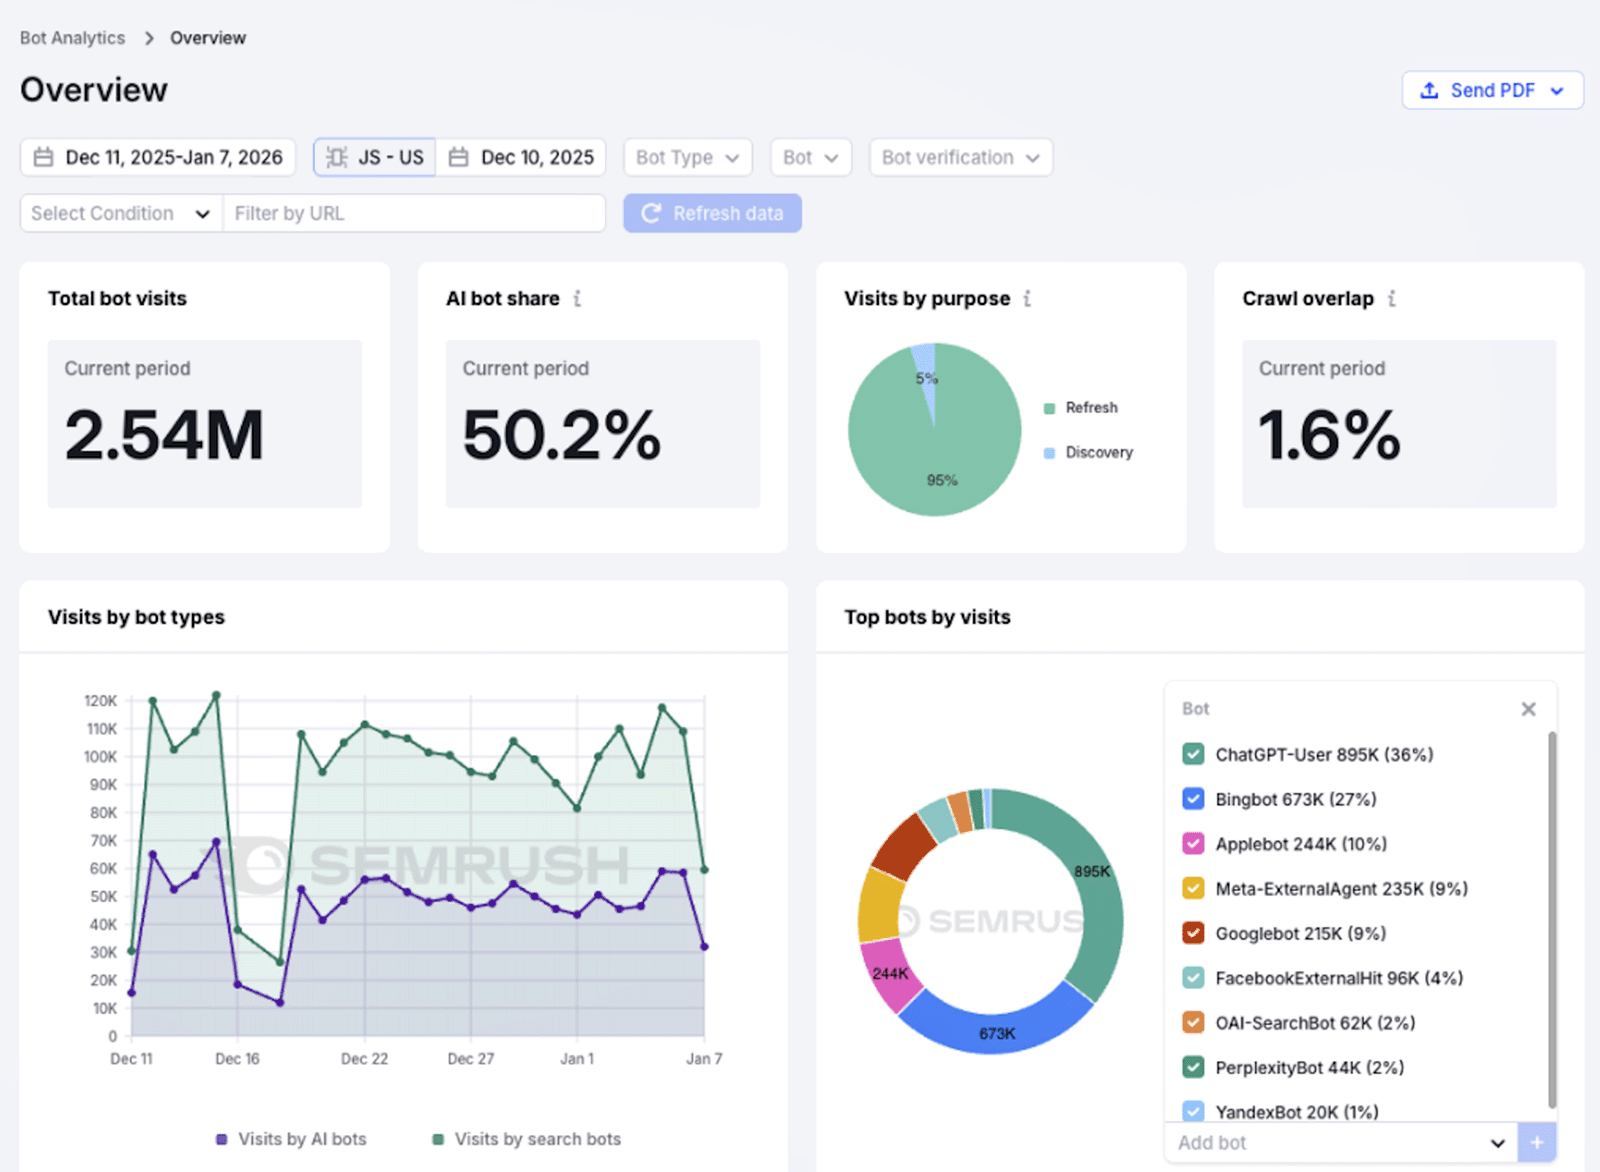1600x1172 pixels.
Task: Open the Dec 11, 2025-Jan 7, 2026 date range picker
Action: pos(158,157)
